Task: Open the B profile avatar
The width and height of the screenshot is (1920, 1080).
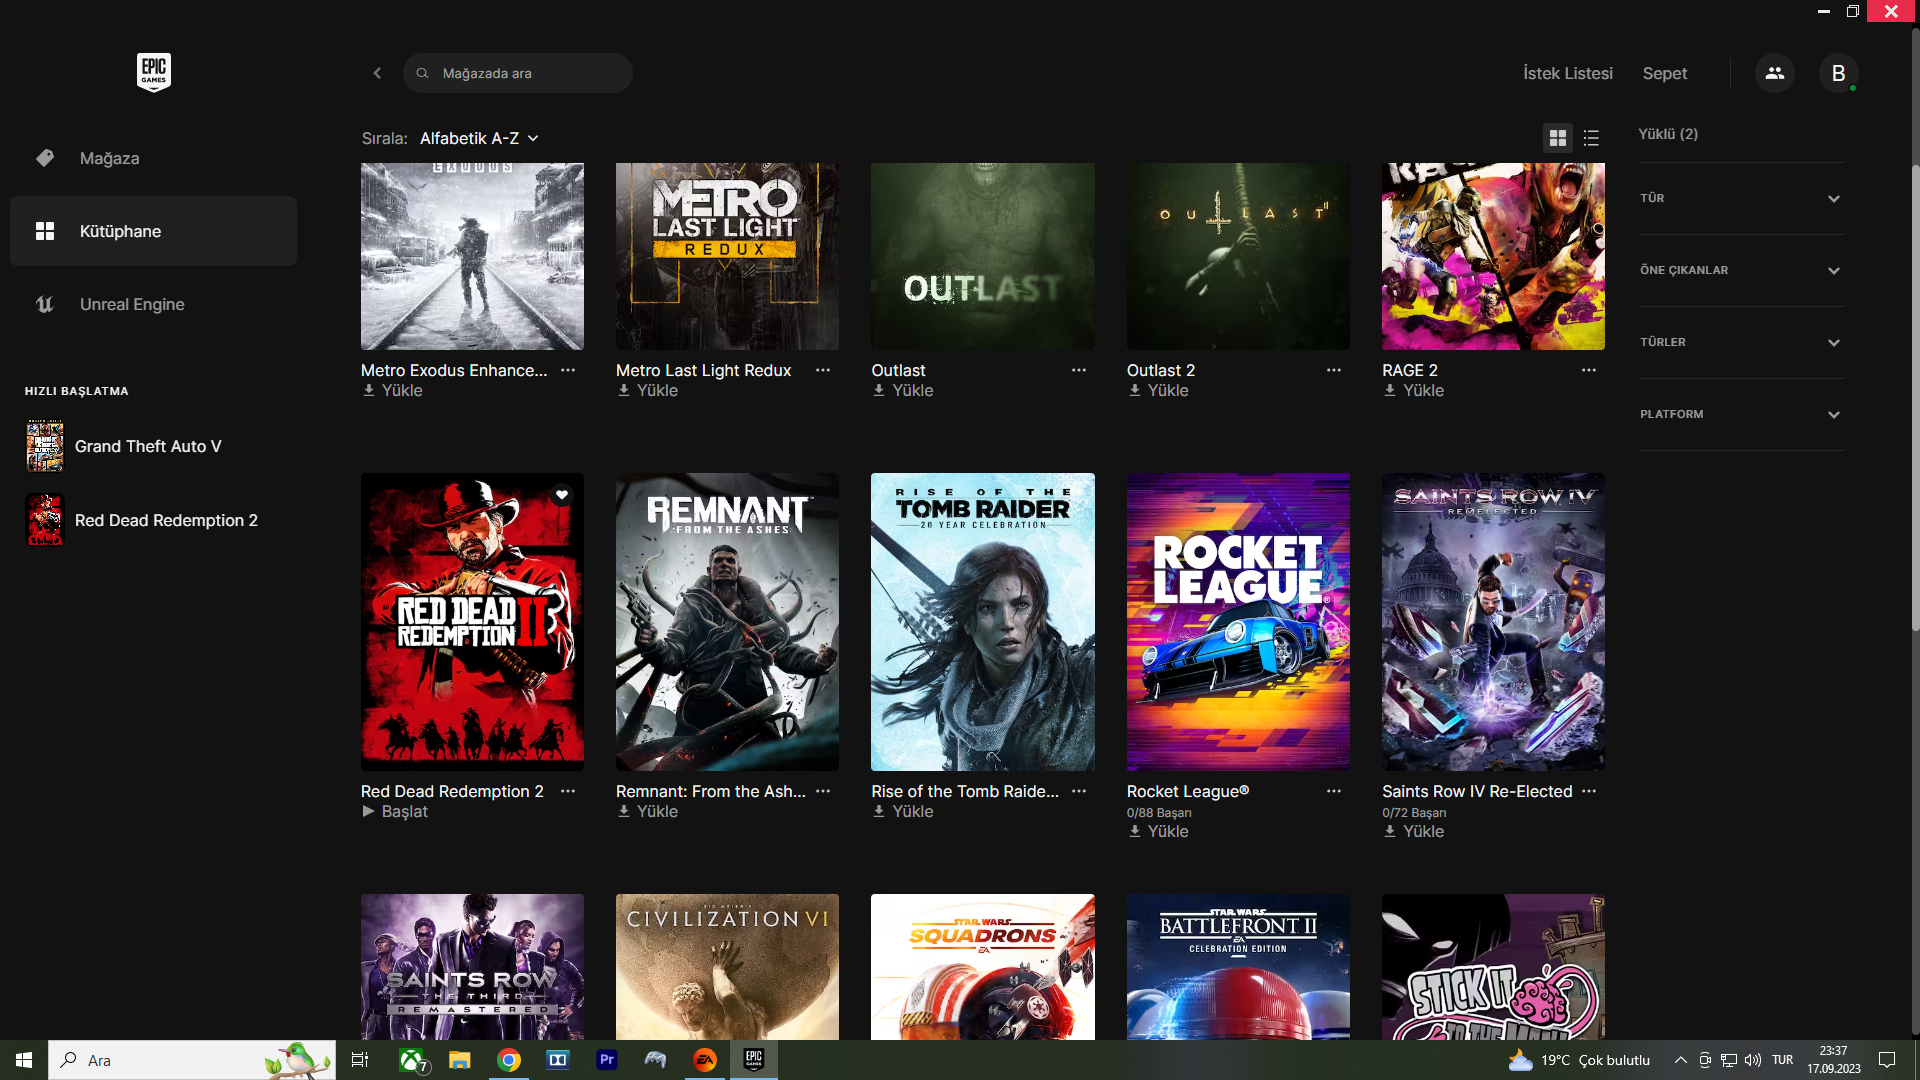Action: click(1838, 73)
